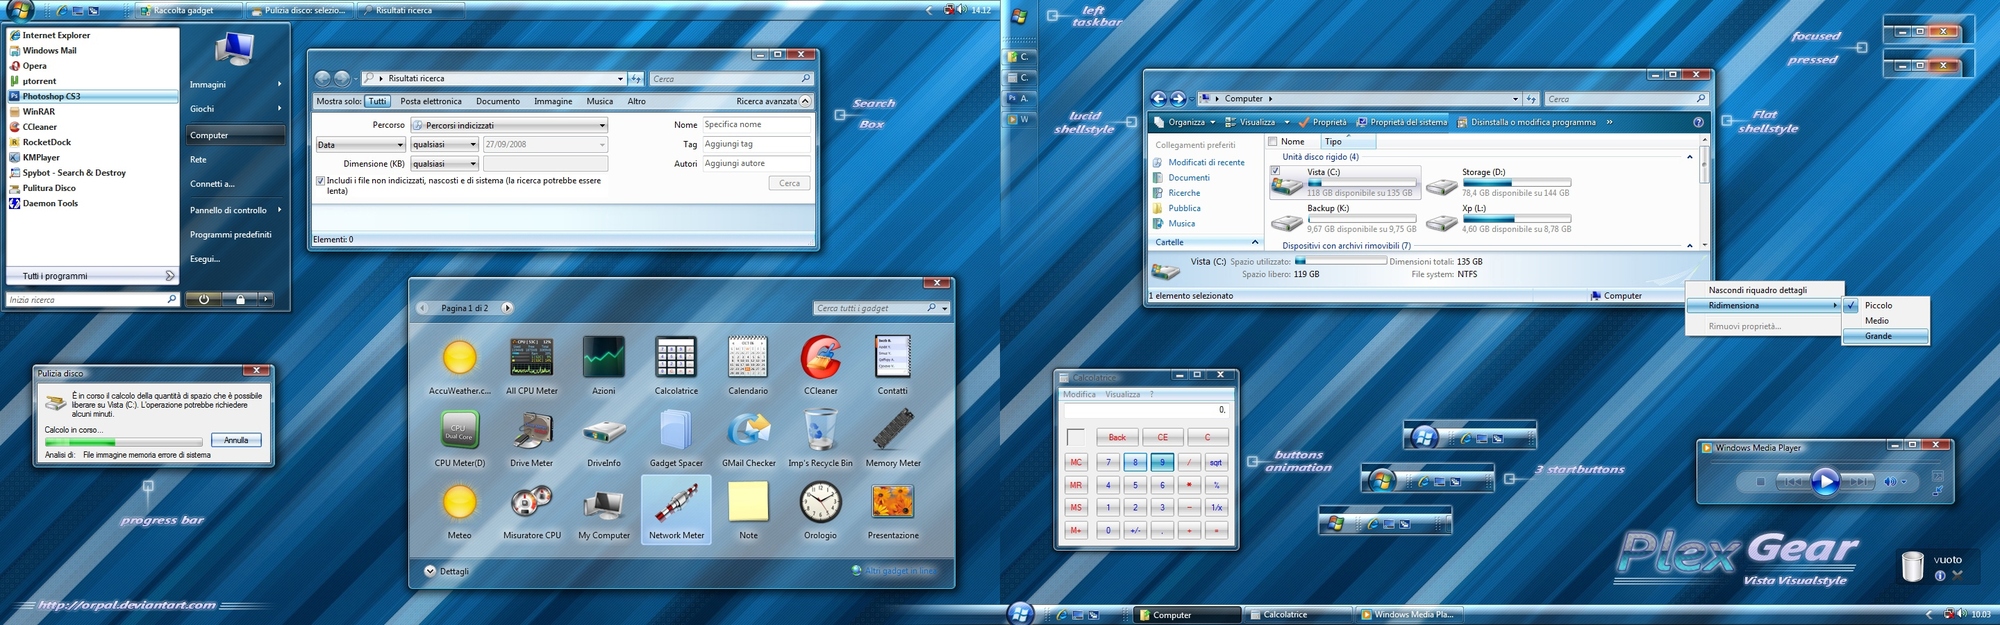2000x625 pixels.
Task: Open the Altri gadget in linea link
Action: coord(900,571)
